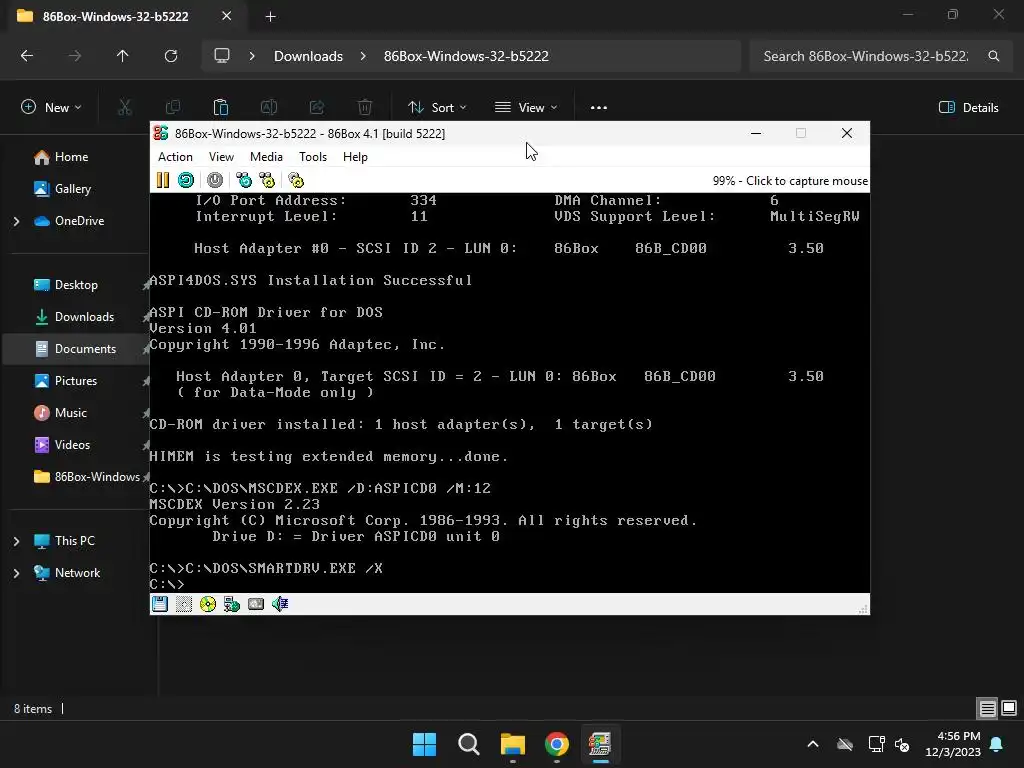Select Music in the navigation pane
The height and width of the screenshot is (768, 1024).
[71, 413]
